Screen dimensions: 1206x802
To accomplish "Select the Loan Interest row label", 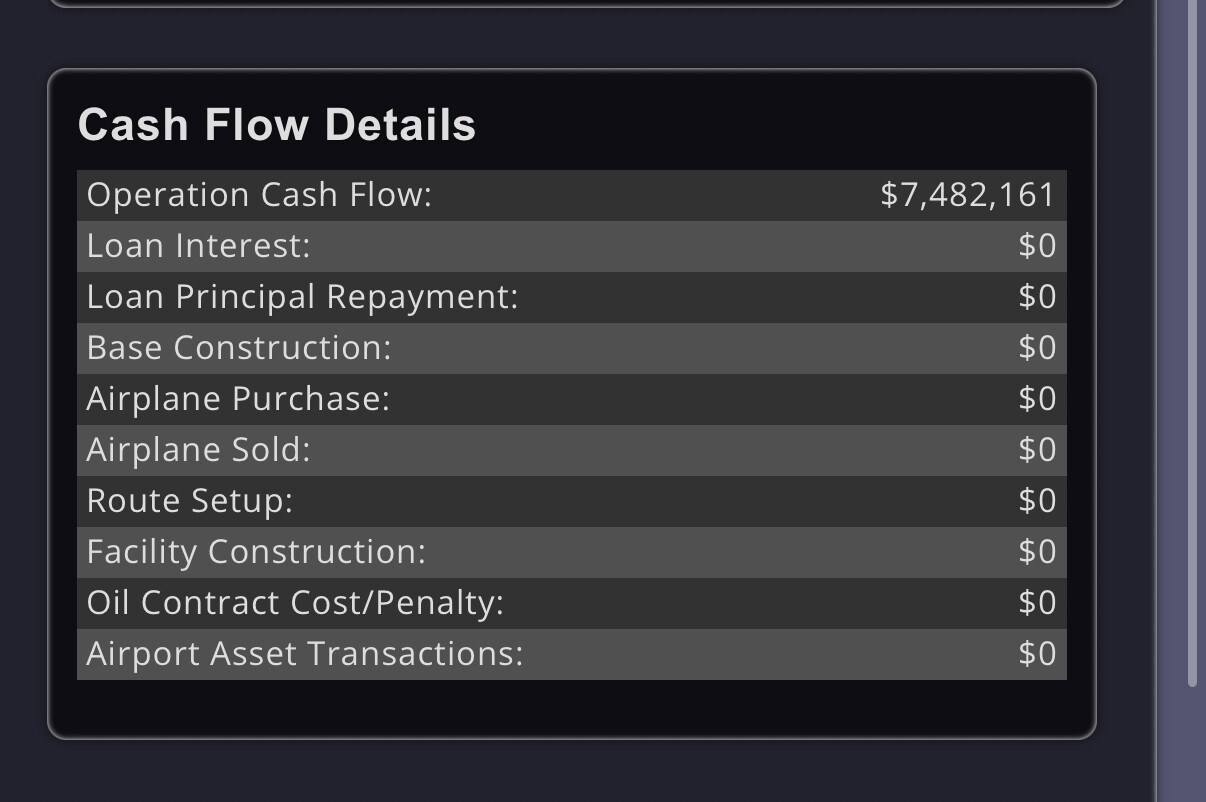I will (x=198, y=246).
